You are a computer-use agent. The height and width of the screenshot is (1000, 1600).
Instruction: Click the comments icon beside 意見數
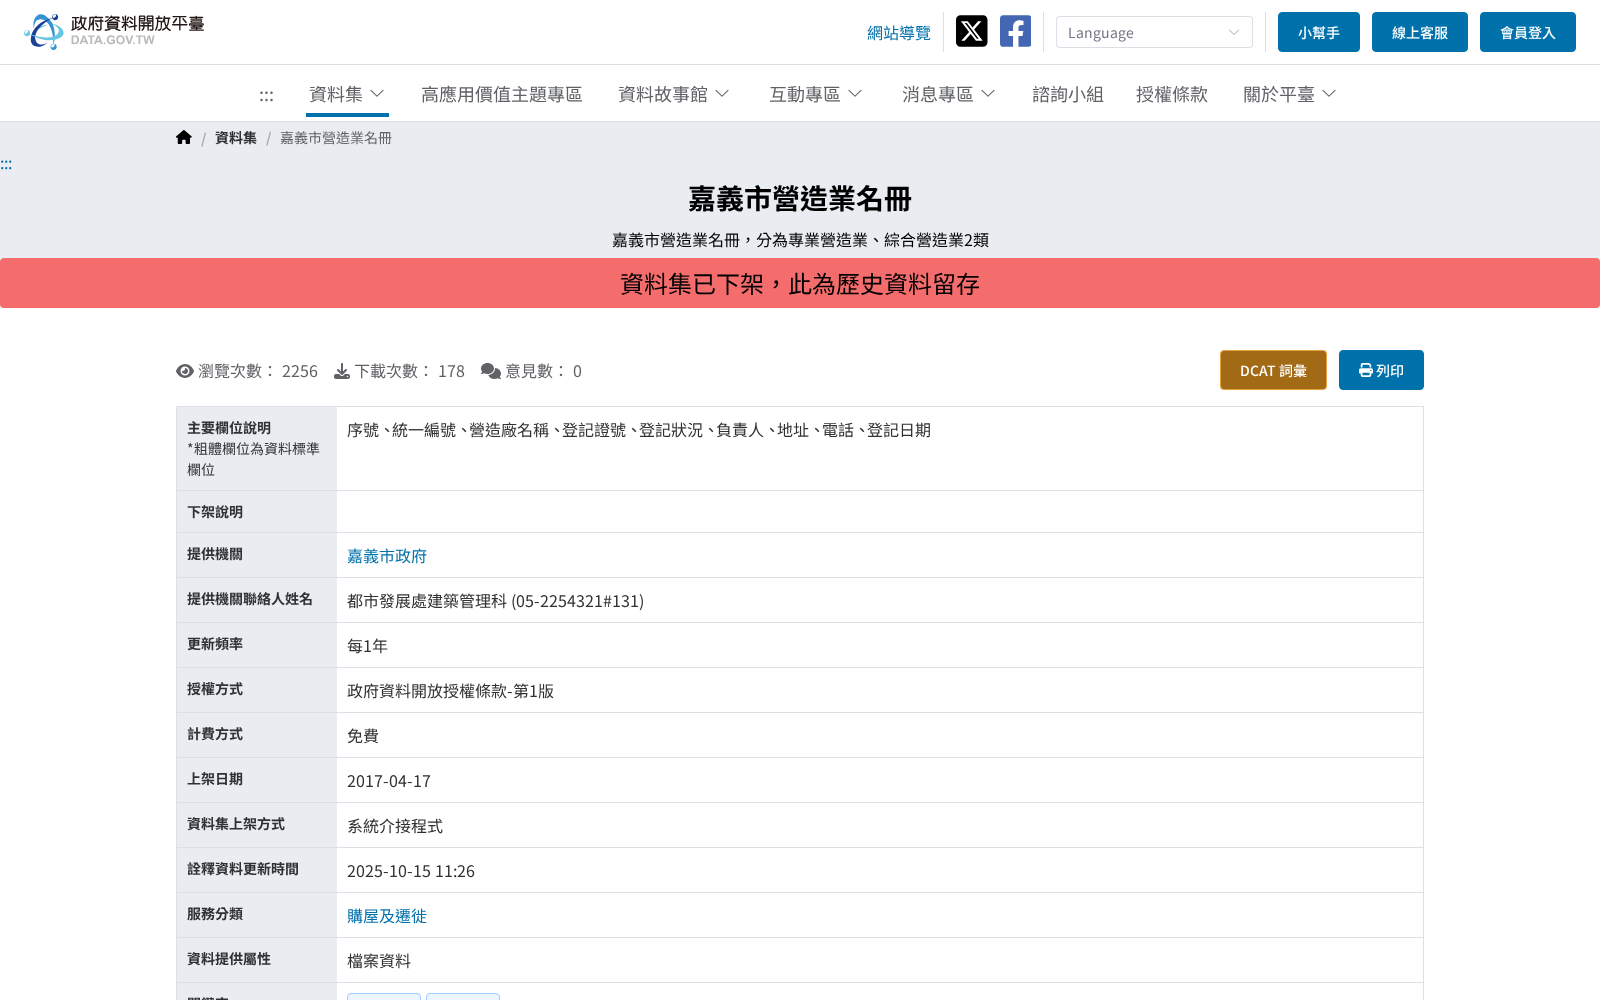pyautogui.click(x=491, y=371)
